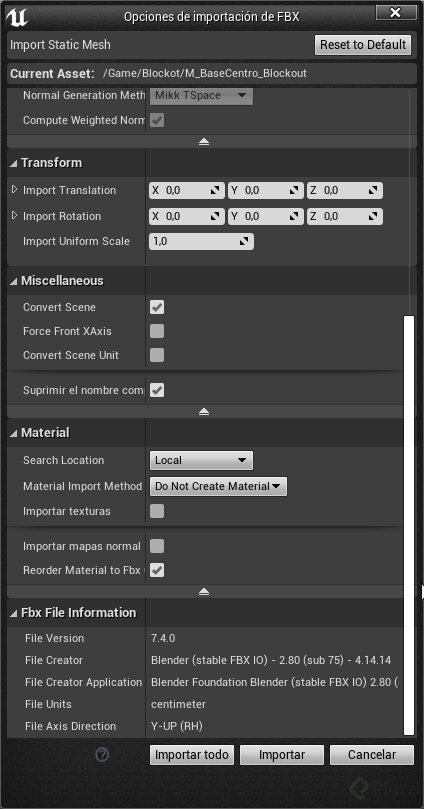Click the X translation field spinner arrow
Image resolution: width=424 pixels, height=809 pixels.
point(216,190)
